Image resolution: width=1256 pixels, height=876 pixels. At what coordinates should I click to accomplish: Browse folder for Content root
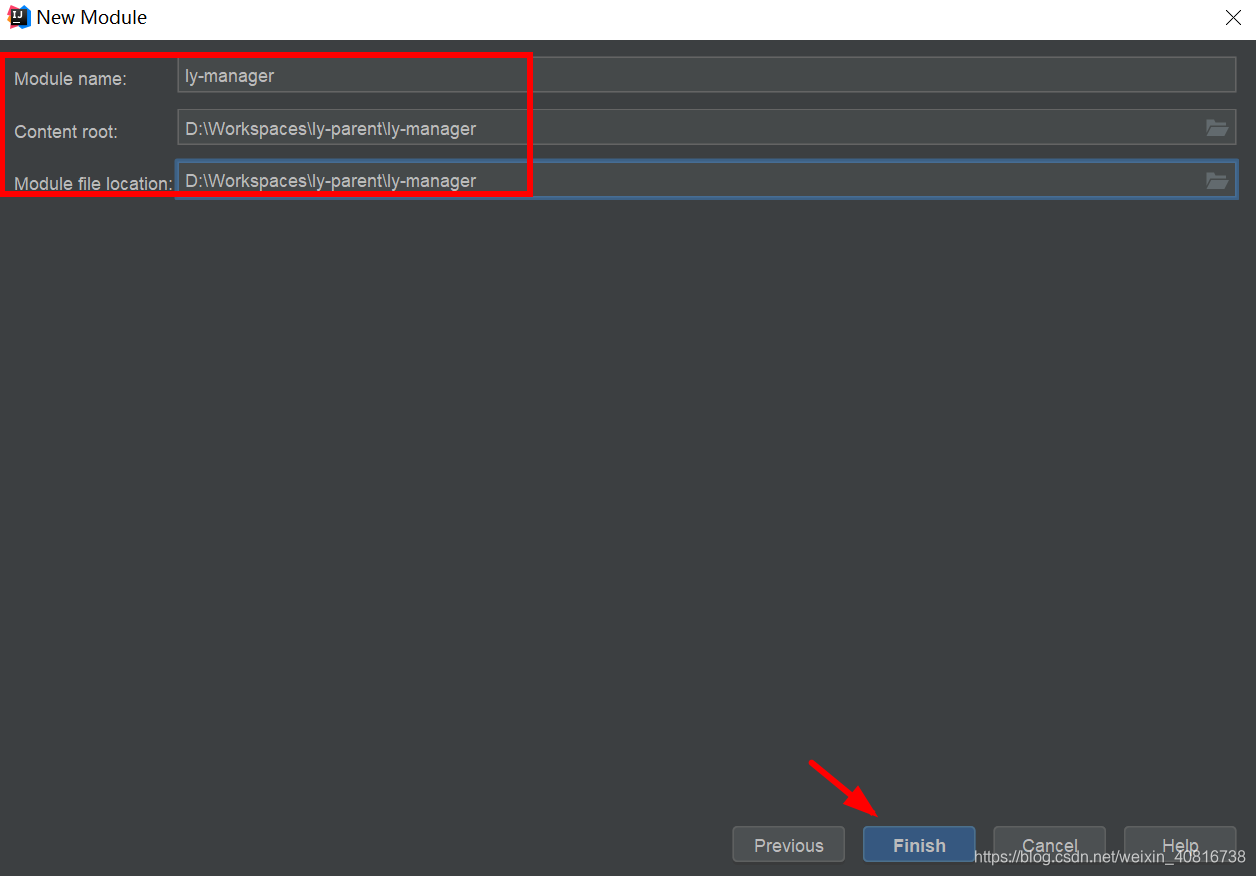coord(1216,128)
